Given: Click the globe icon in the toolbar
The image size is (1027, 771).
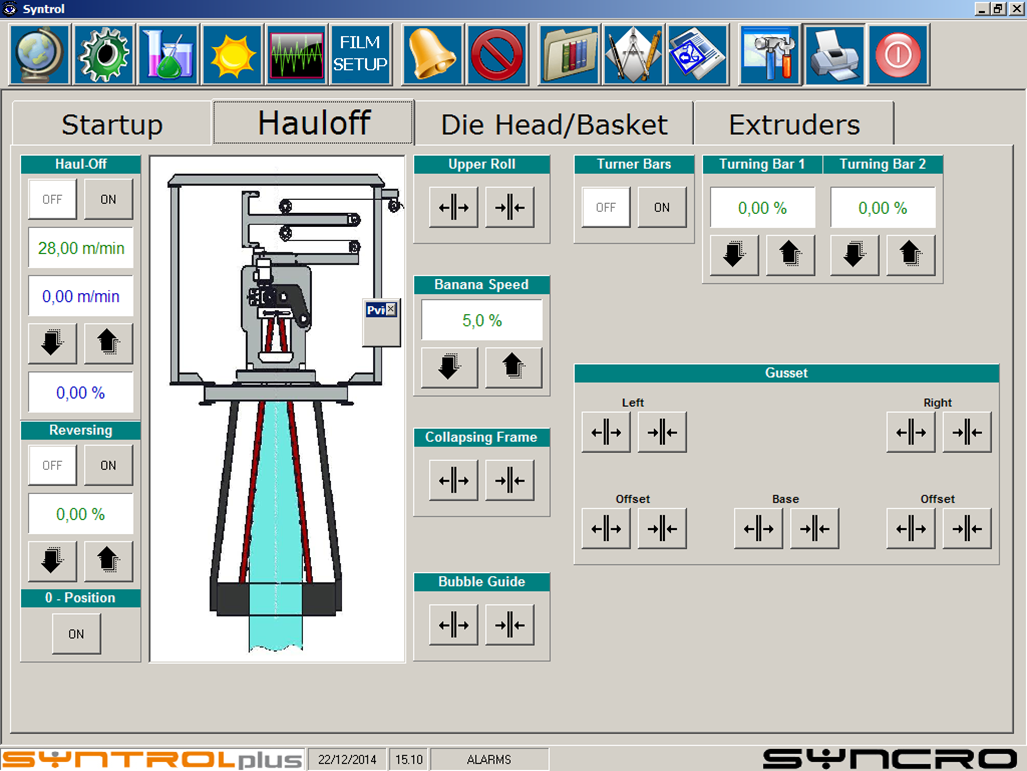Looking at the screenshot, I should tap(40, 55).
